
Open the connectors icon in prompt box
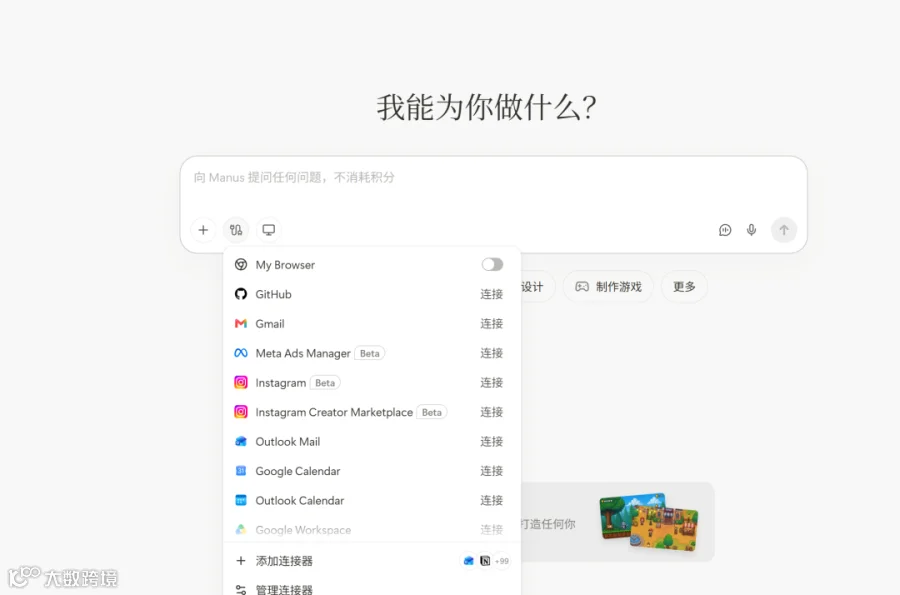[236, 230]
